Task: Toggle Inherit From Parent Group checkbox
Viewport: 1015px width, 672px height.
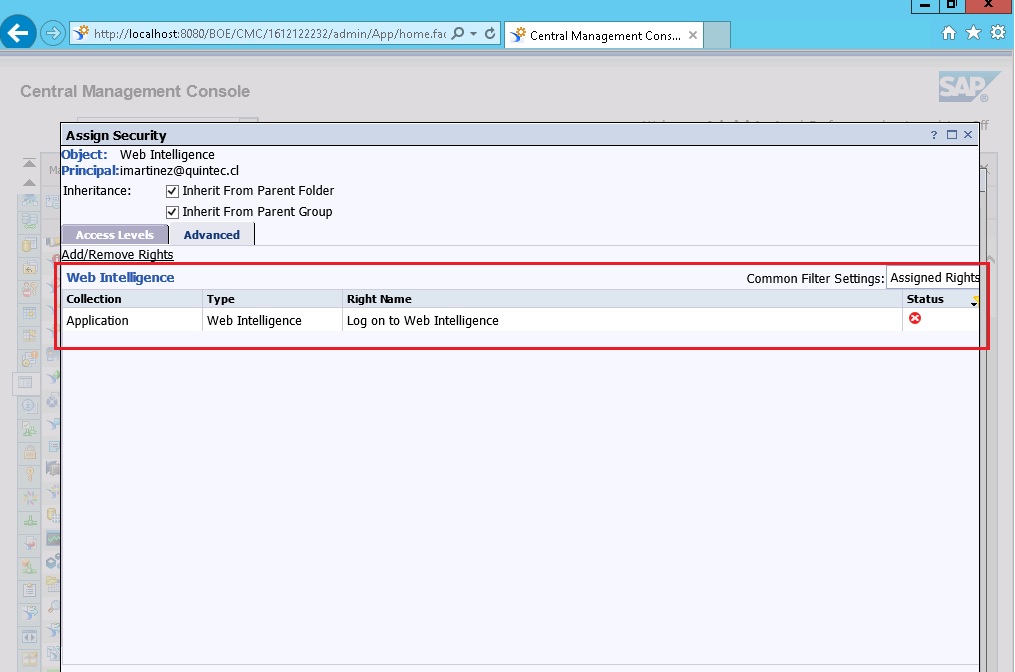Action: (172, 212)
